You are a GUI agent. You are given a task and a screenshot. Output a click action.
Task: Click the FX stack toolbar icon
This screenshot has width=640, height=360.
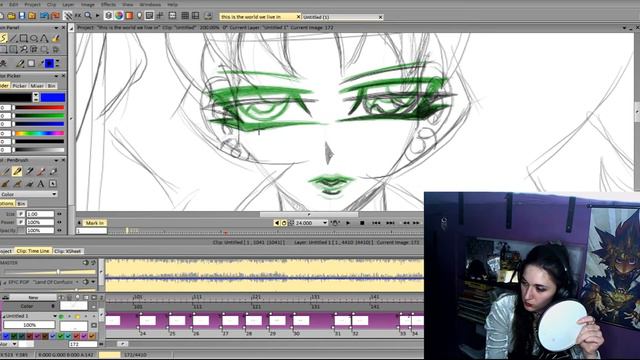coord(78,16)
